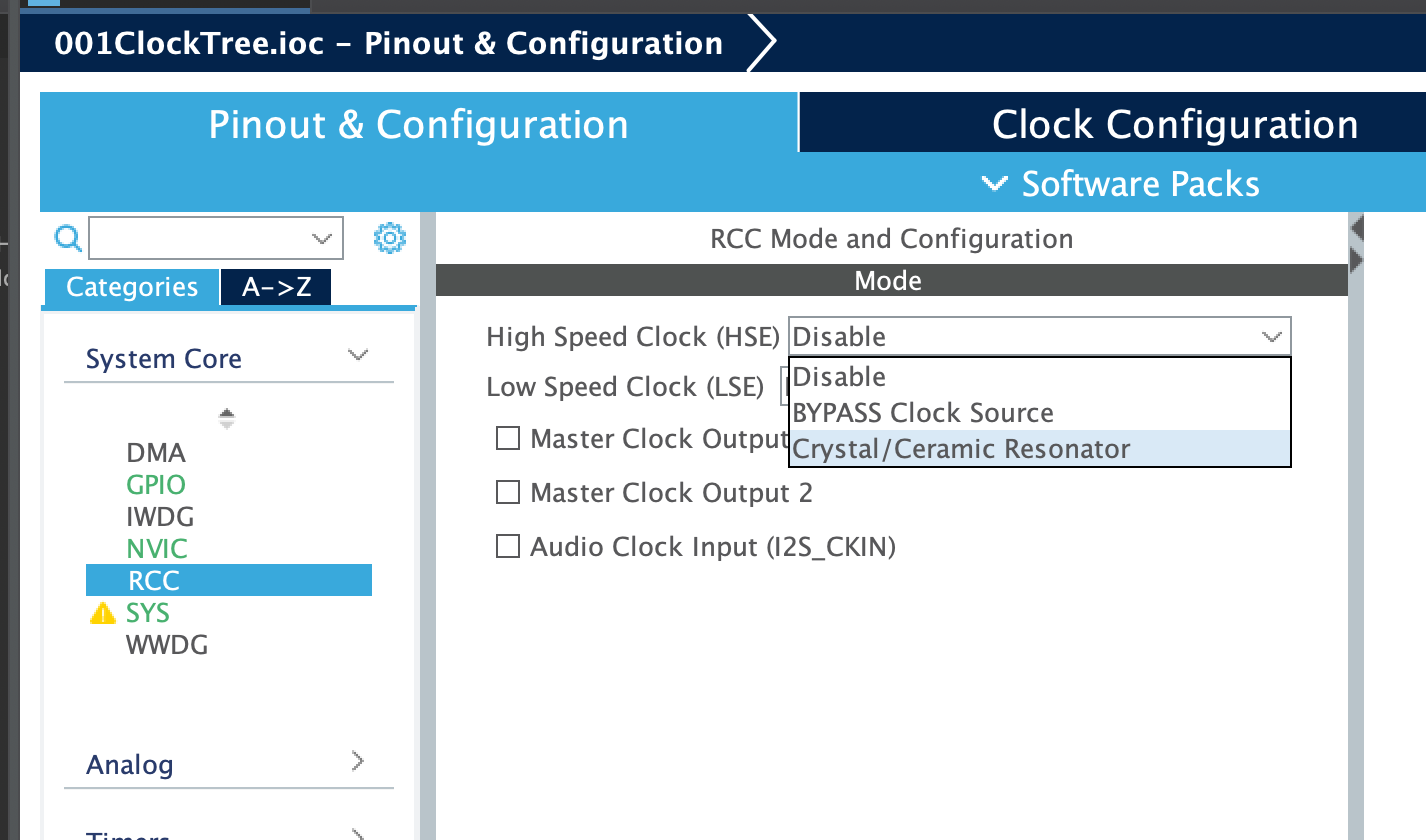Click the search magnifier icon
Image resolution: width=1426 pixels, height=840 pixels.
(x=68, y=238)
